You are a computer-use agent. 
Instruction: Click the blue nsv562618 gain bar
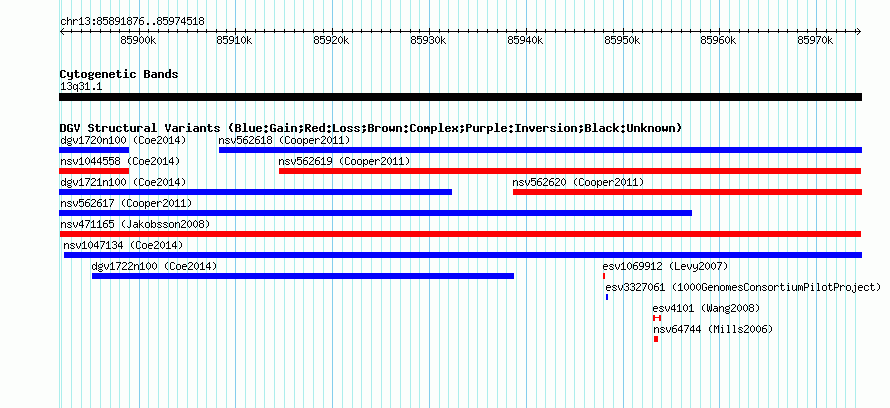click(540, 150)
